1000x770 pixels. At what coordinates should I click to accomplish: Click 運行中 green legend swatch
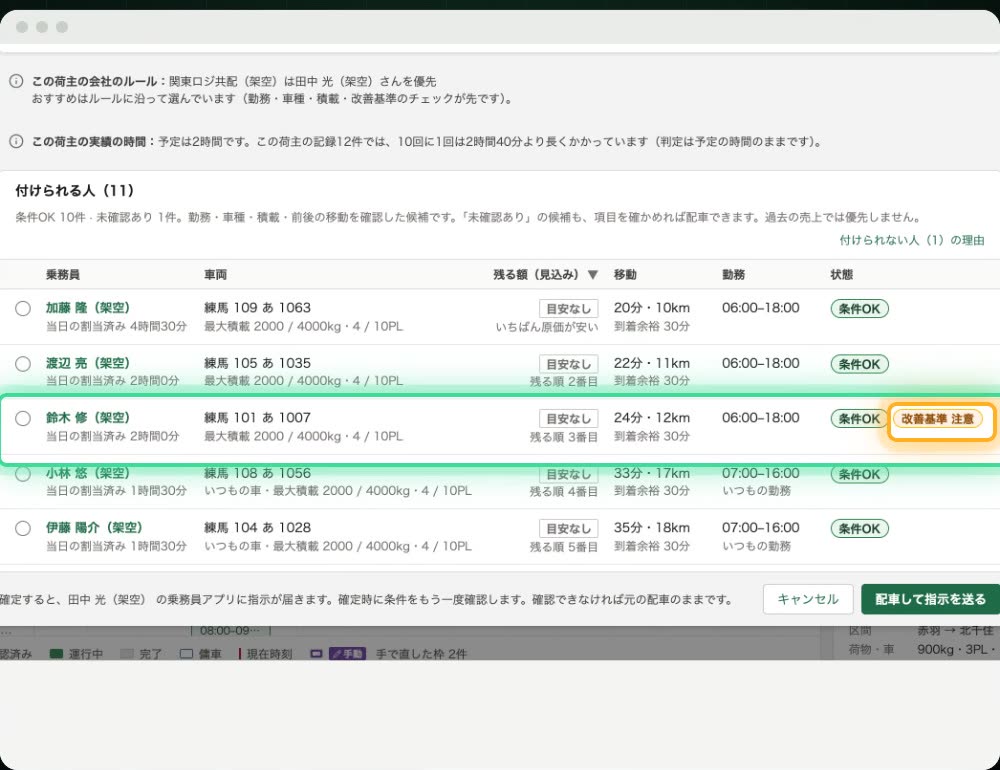click(x=56, y=654)
